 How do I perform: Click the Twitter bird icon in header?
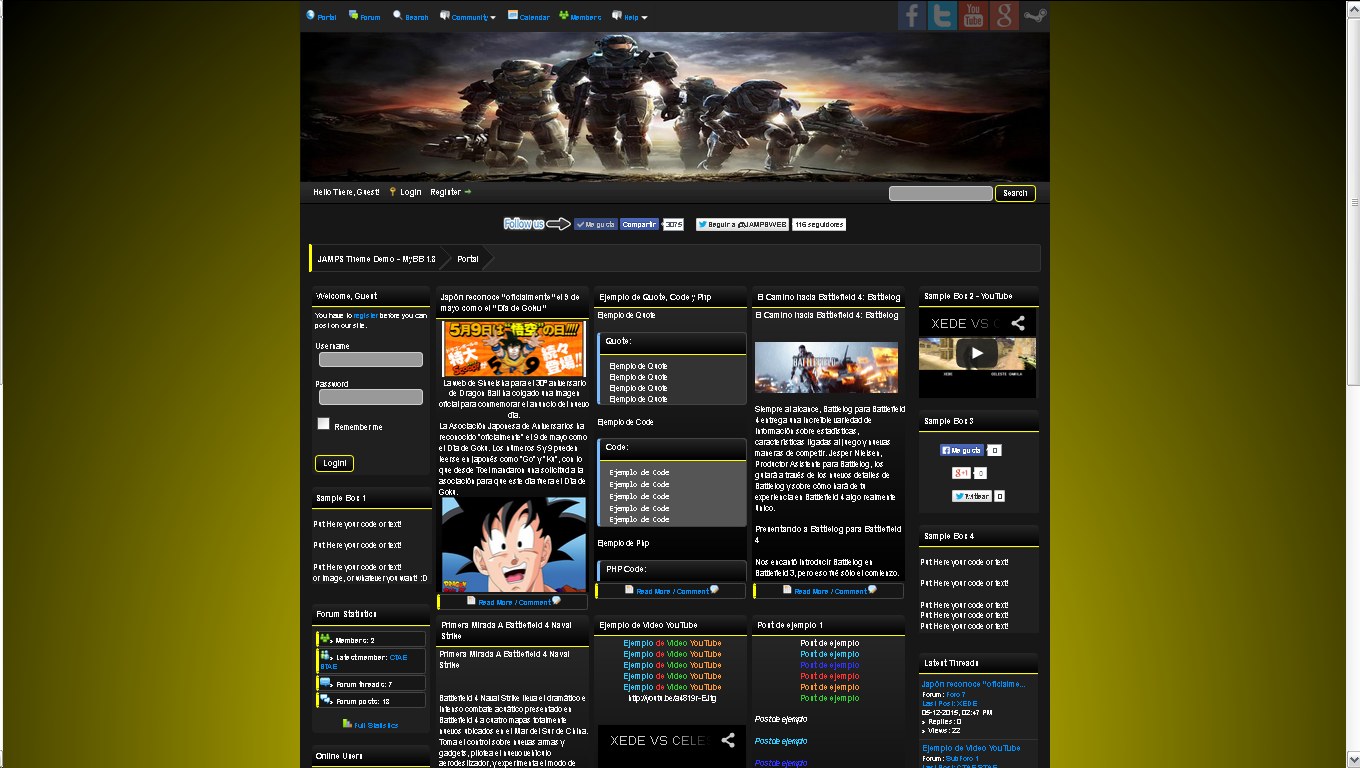942,16
